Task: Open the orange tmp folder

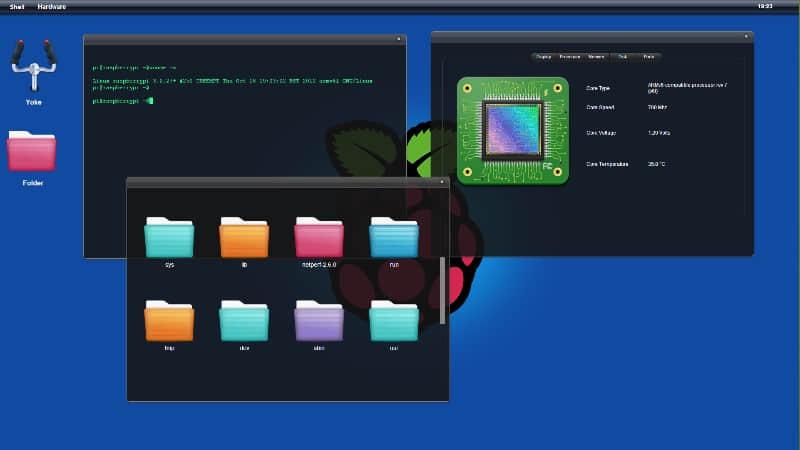Action: point(169,321)
